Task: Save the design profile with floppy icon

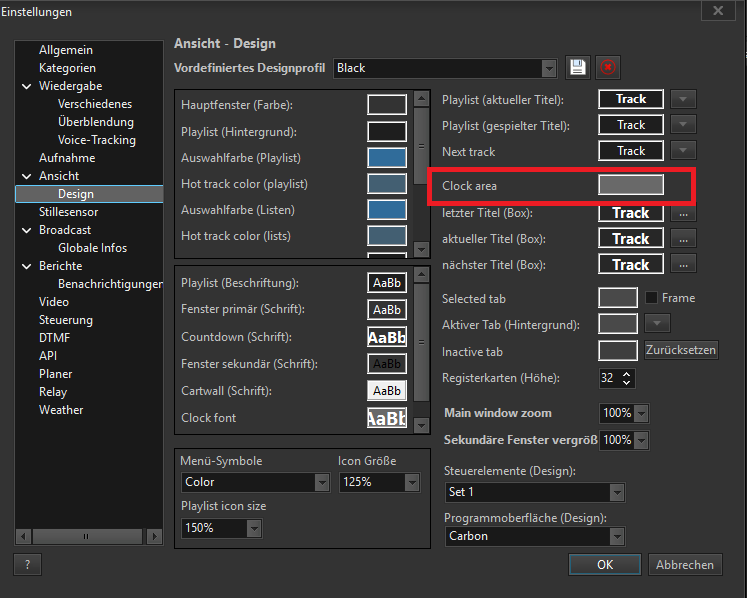Action: tap(577, 67)
